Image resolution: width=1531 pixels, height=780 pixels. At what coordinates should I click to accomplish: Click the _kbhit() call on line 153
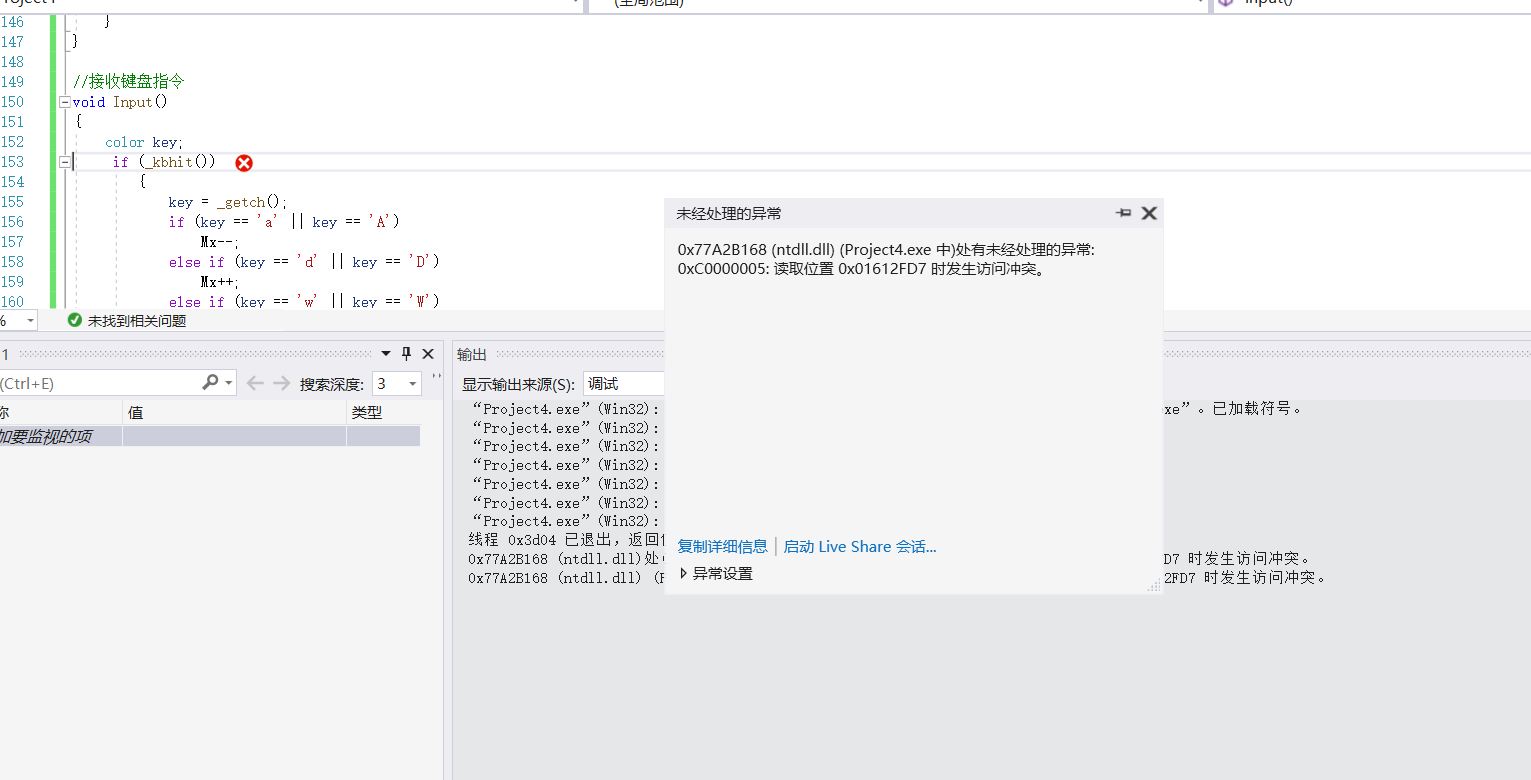177,162
